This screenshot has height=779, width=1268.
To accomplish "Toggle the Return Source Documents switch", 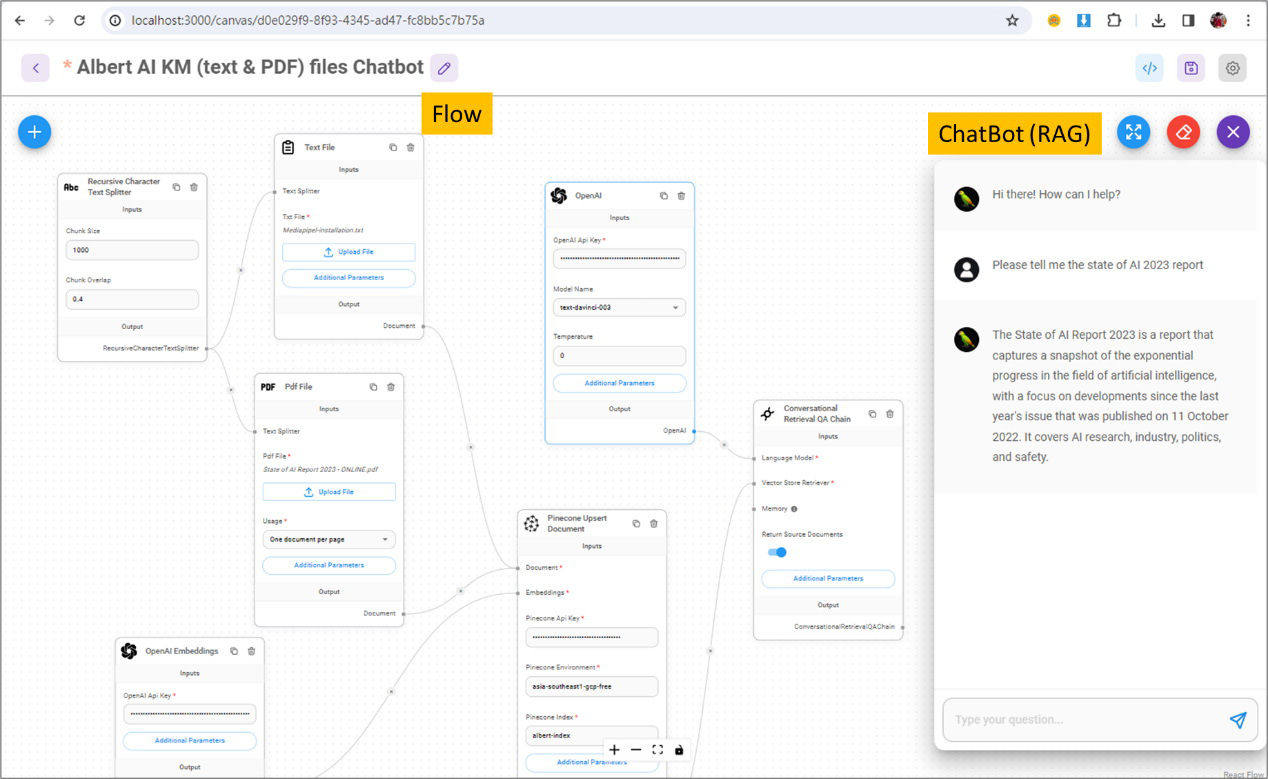I will [777, 552].
